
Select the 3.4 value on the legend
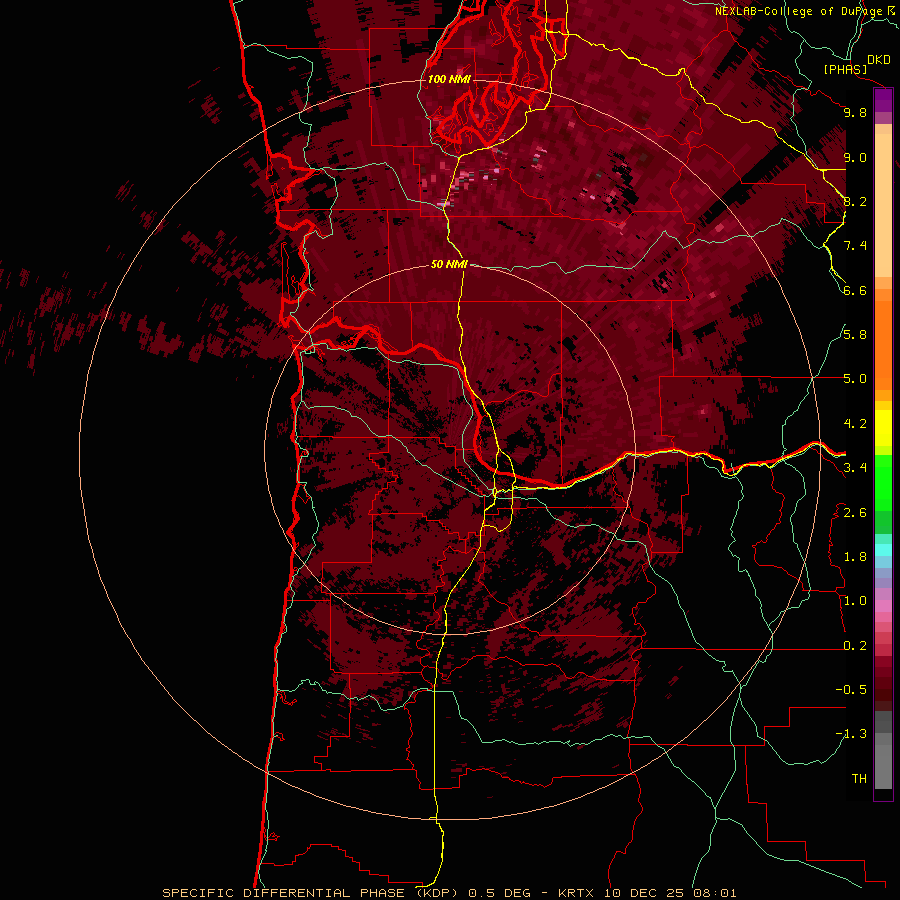(x=855, y=468)
